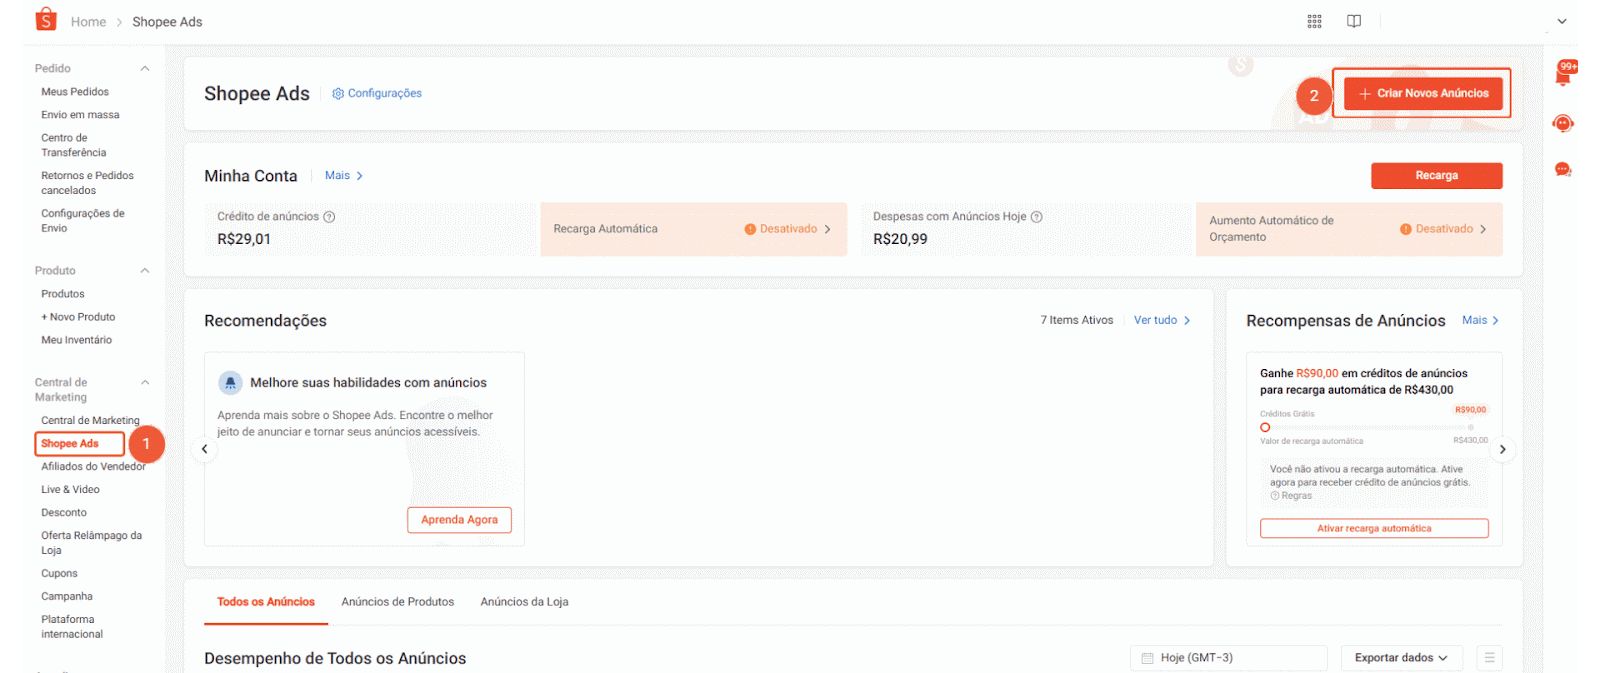Switch to Anúncios da Loja tab

pyautogui.click(x=524, y=602)
